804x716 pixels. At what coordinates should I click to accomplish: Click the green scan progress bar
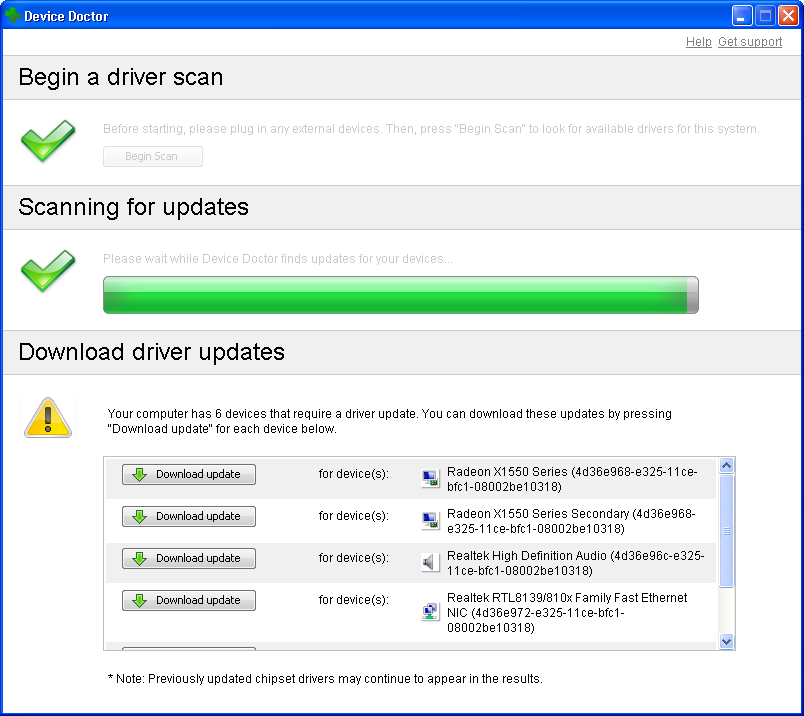tap(400, 295)
